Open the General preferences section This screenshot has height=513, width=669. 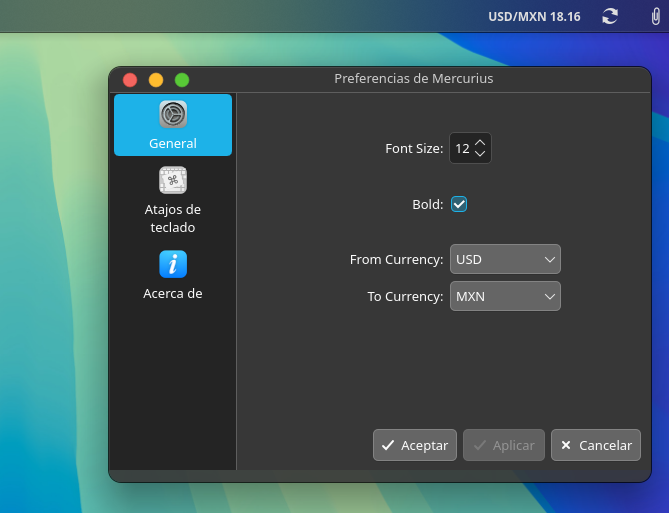pyautogui.click(x=173, y=125)
